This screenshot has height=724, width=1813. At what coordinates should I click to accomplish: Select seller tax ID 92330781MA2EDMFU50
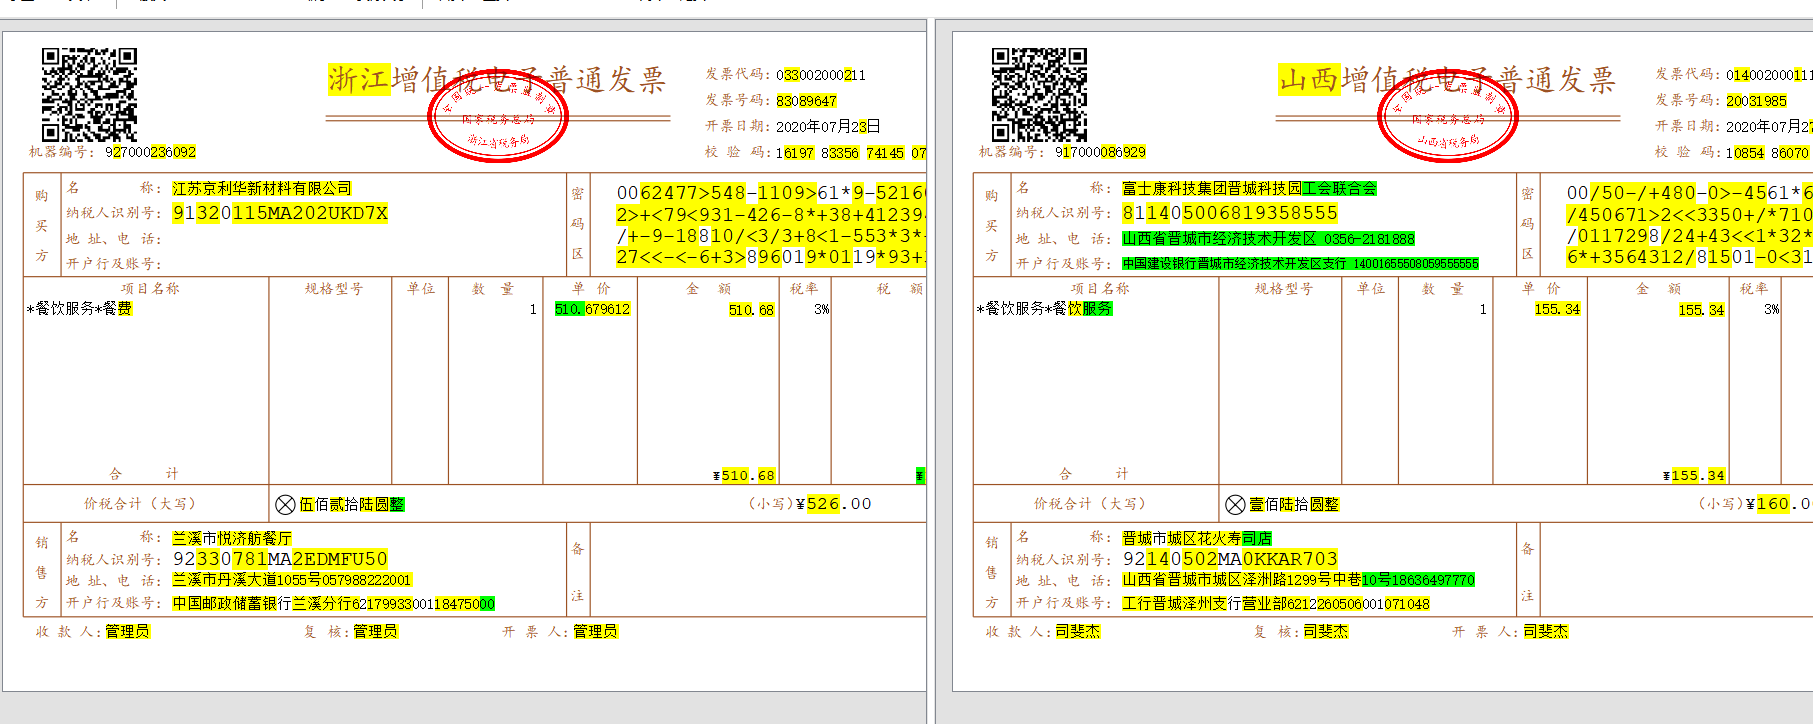tap(280, 559)
